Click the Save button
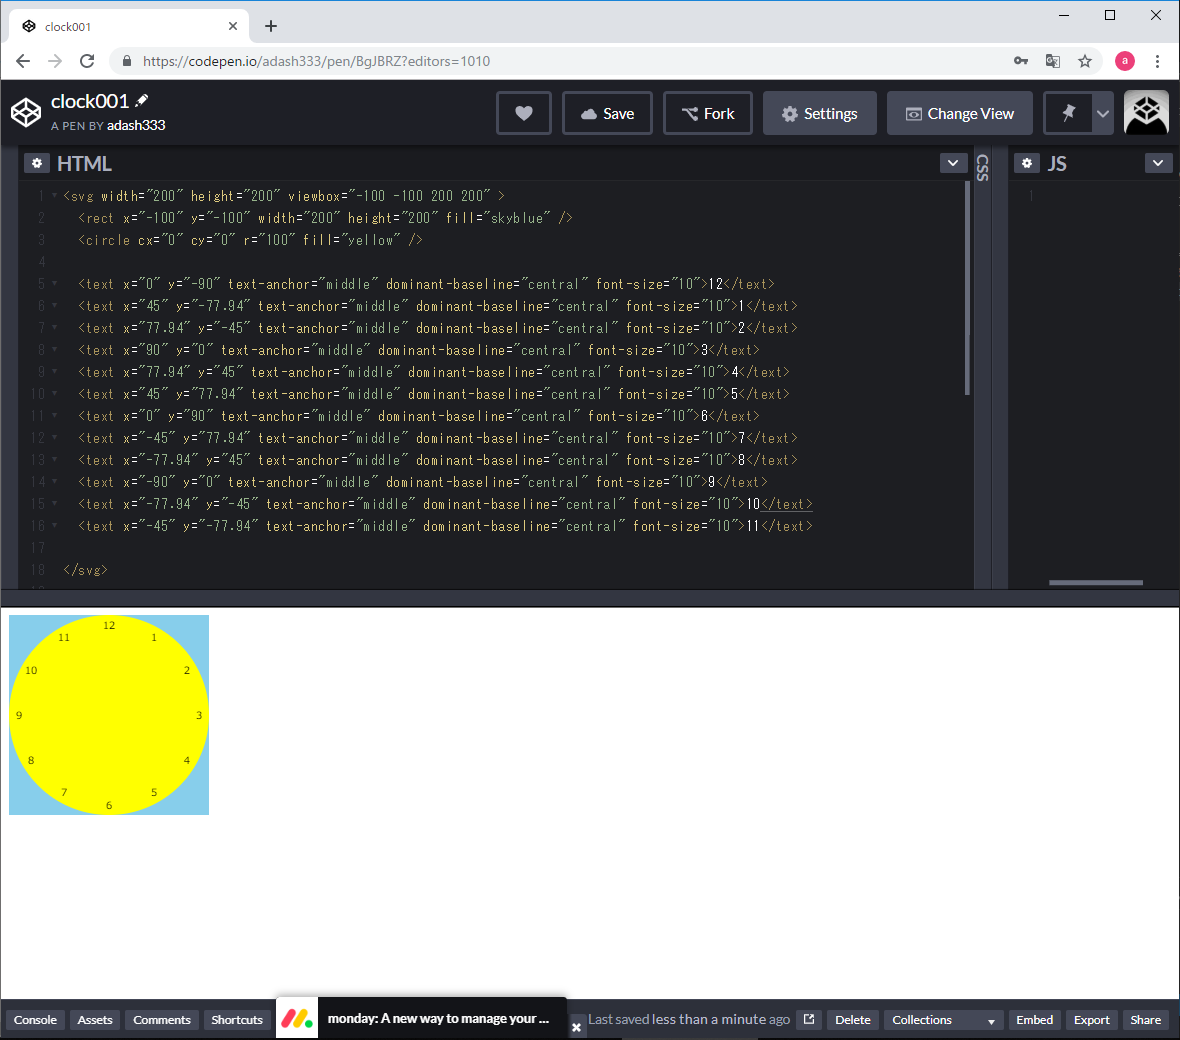The image size is (1180, 1040). click(607, 113)
